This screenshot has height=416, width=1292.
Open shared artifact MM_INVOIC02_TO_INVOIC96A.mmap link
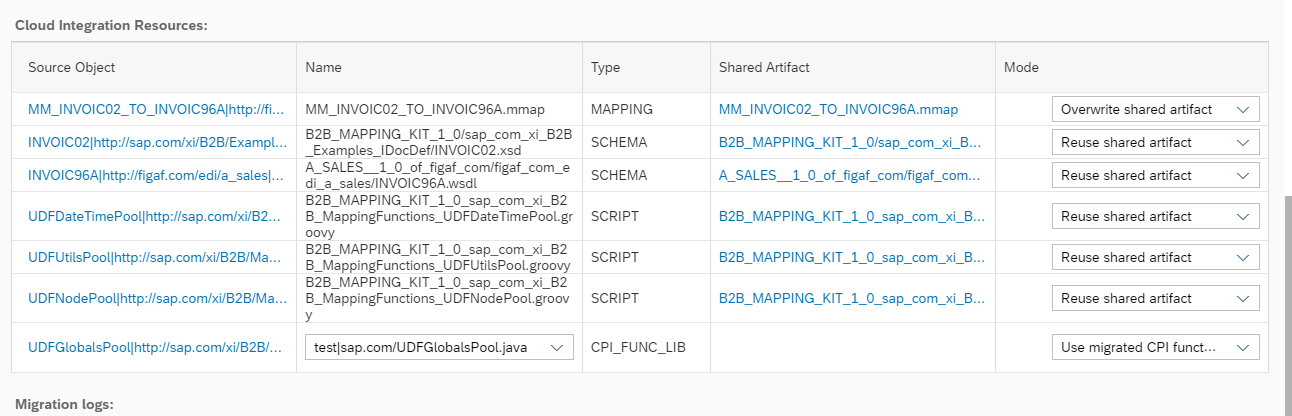point(838,109)
